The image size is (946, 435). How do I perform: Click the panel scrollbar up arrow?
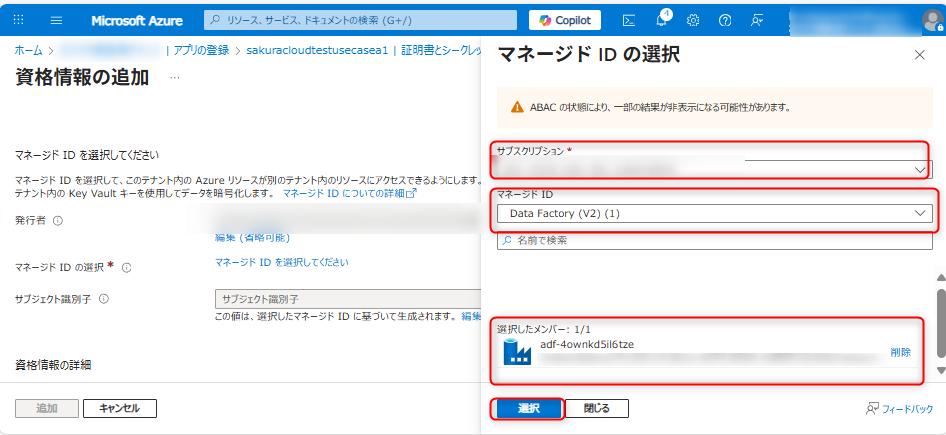click(x=940, y=277)
